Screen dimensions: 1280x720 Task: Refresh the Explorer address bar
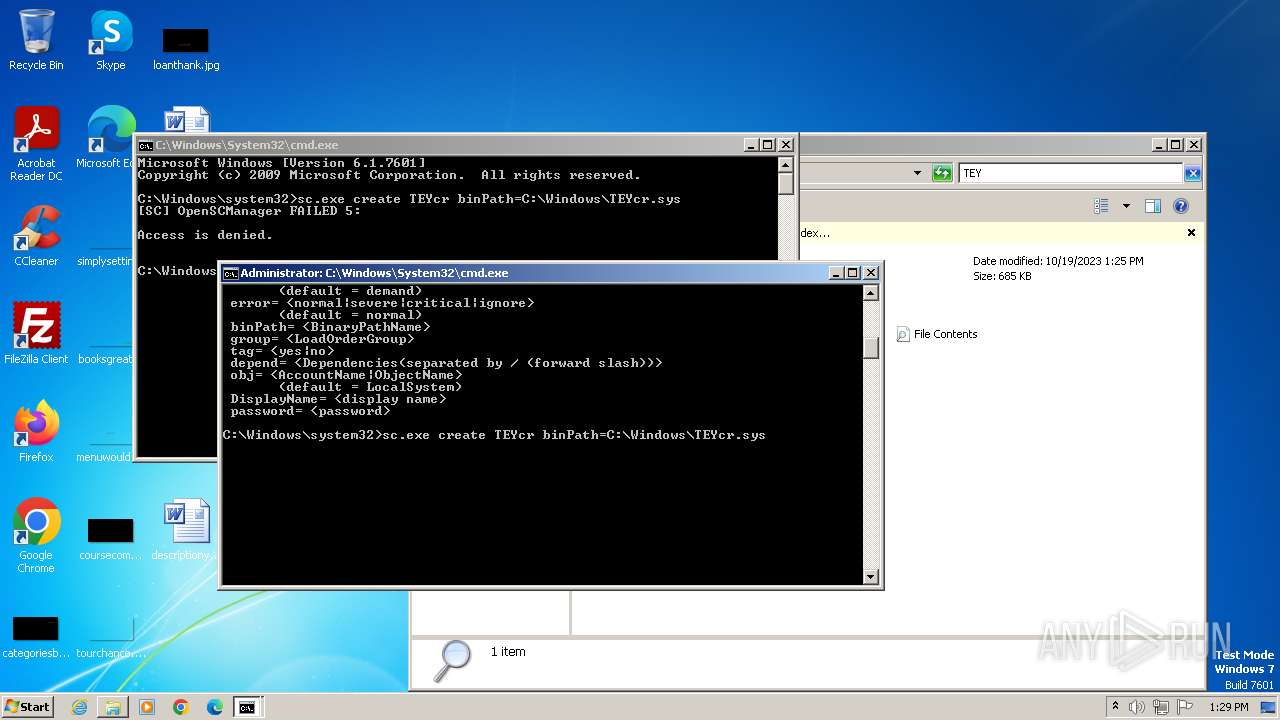[x=942, y=173]
